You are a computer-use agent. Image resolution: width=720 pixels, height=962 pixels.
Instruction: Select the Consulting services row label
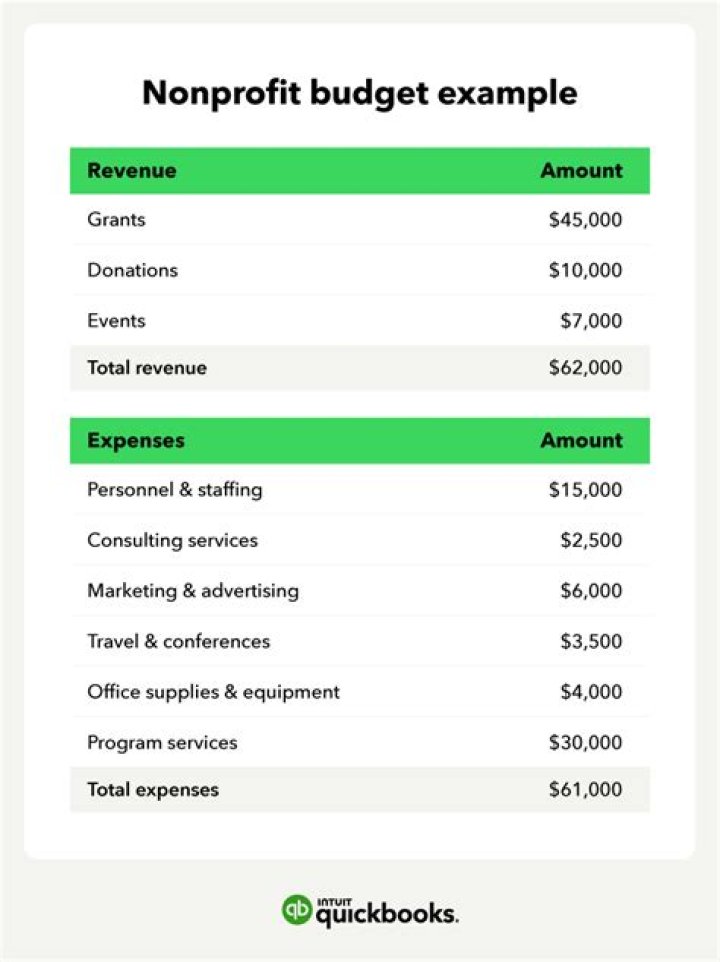(172, 540)
